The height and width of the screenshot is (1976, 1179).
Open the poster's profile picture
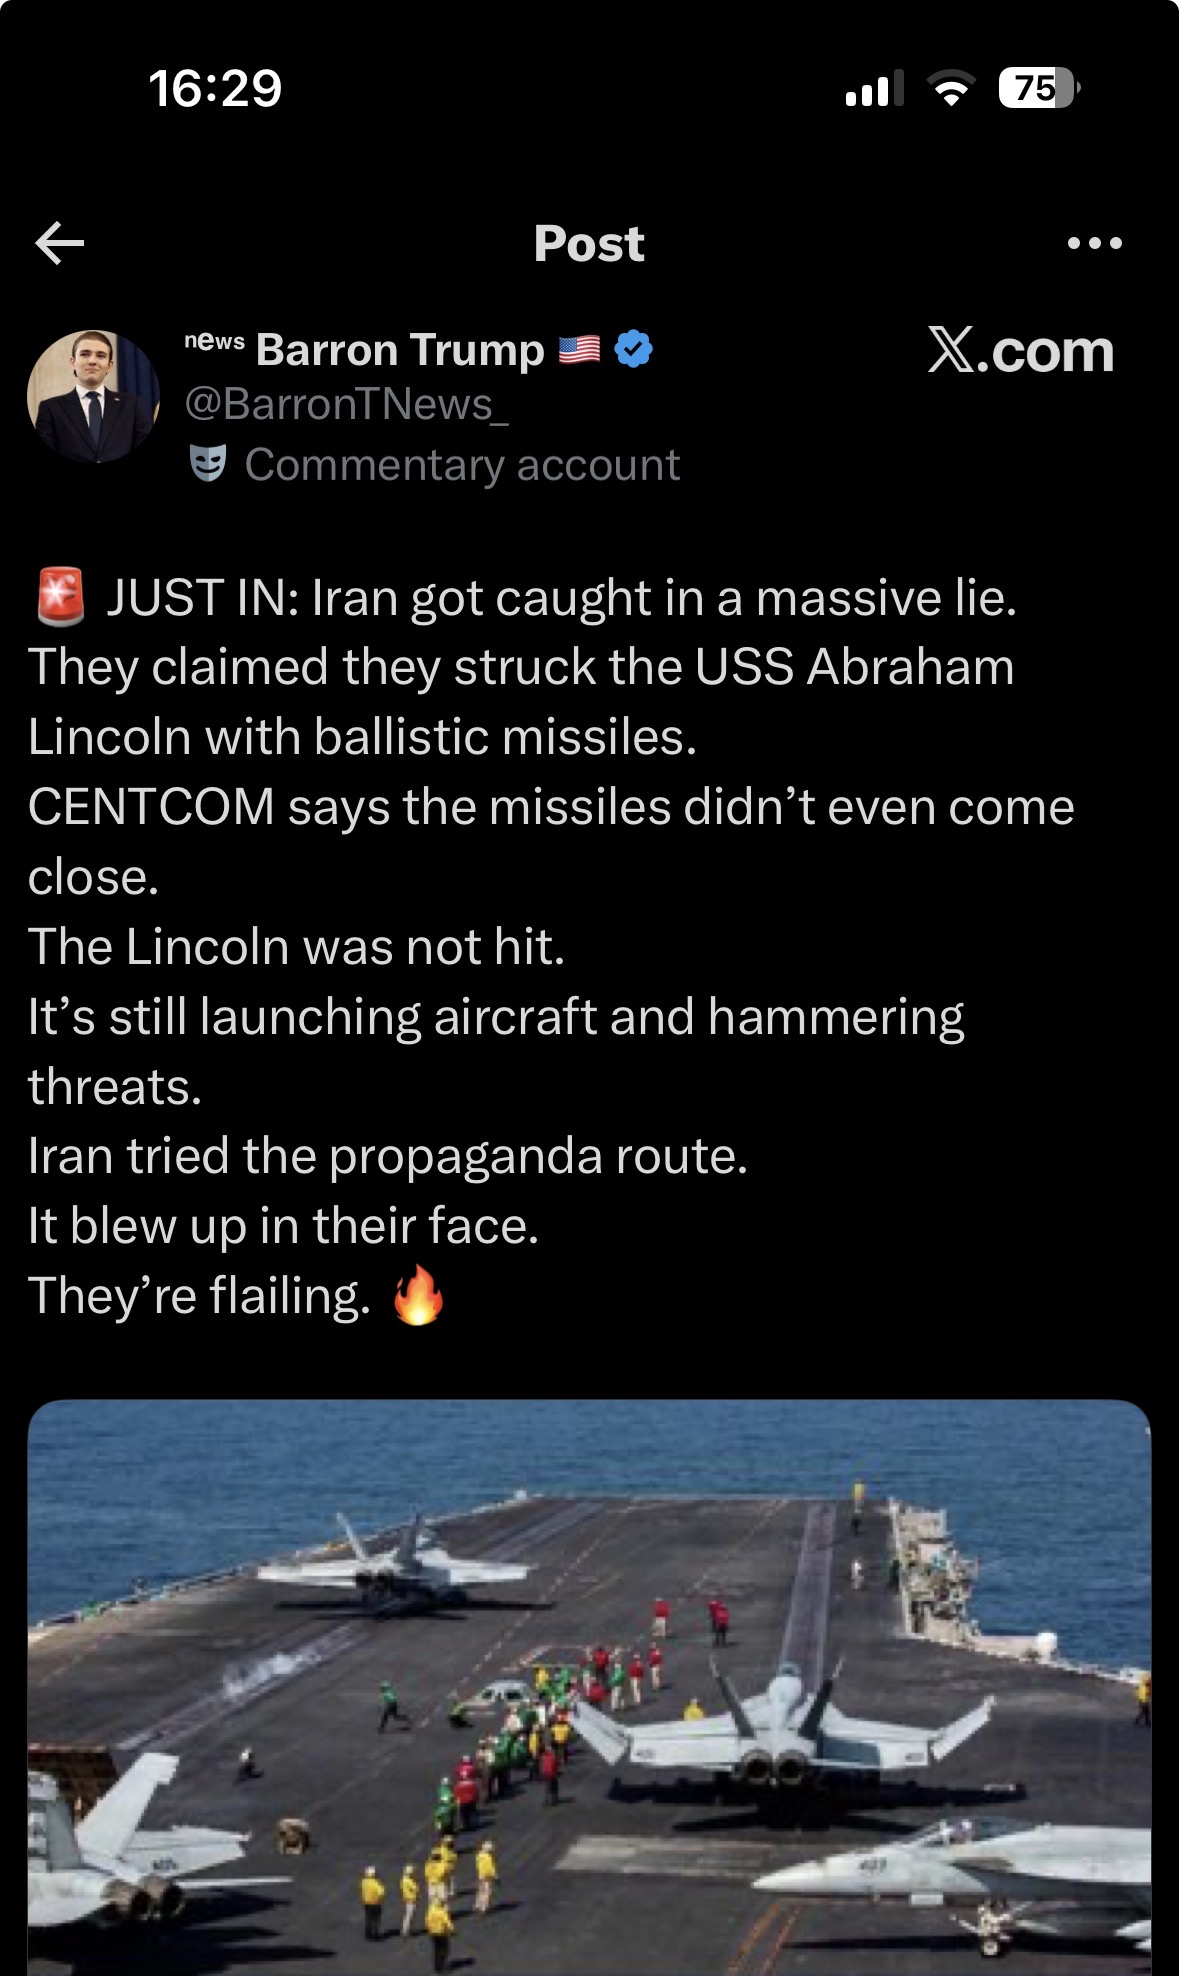click(x=93, y=396)
